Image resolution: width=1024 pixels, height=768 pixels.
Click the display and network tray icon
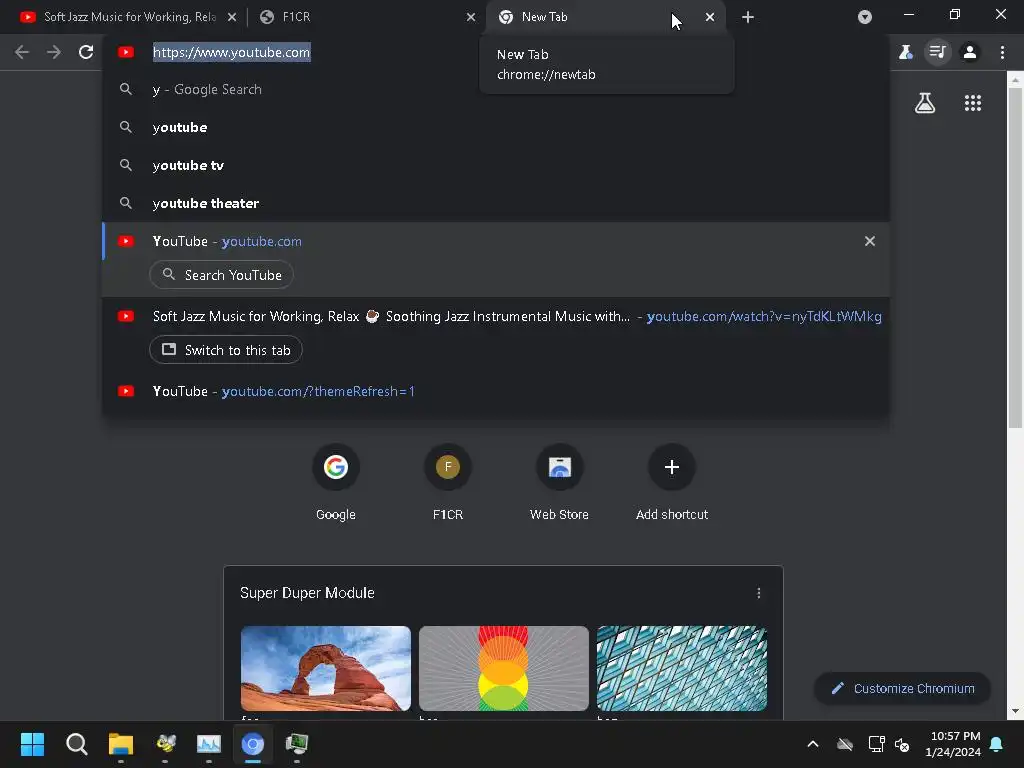tap(876, 744)
